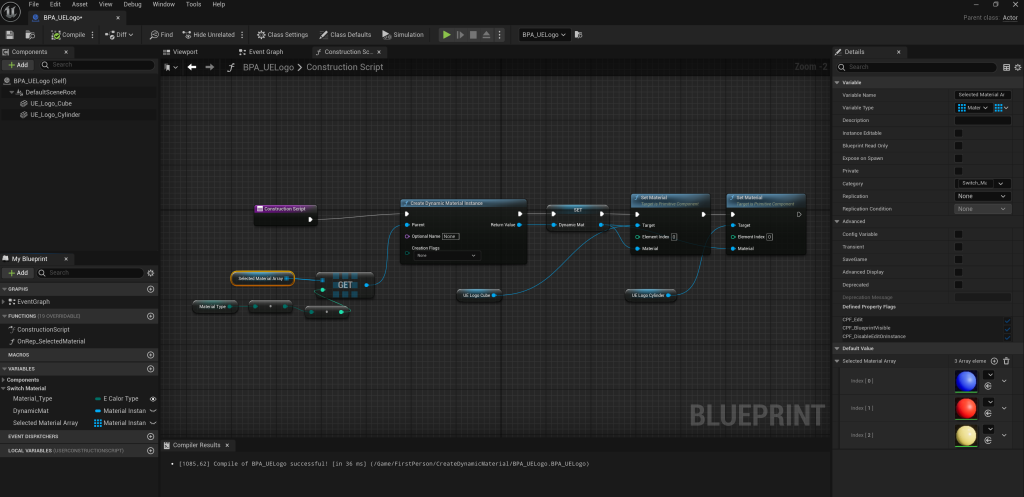The width and height of the screenshot is (1024, 497).
Task: Click the graph forward navigation arrow
Action: pos(210,67)
